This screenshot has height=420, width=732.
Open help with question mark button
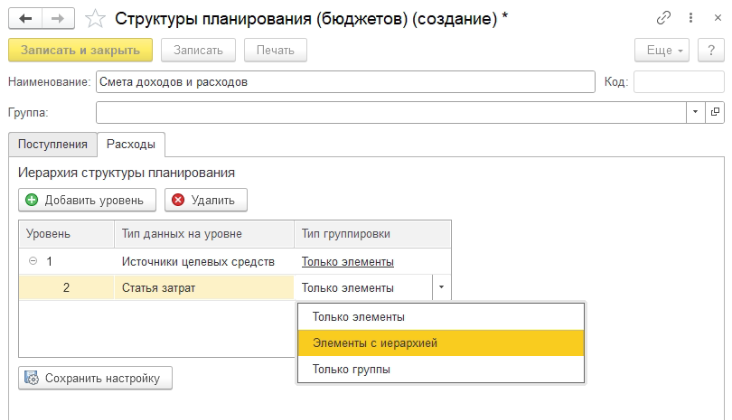pos(710,50)
